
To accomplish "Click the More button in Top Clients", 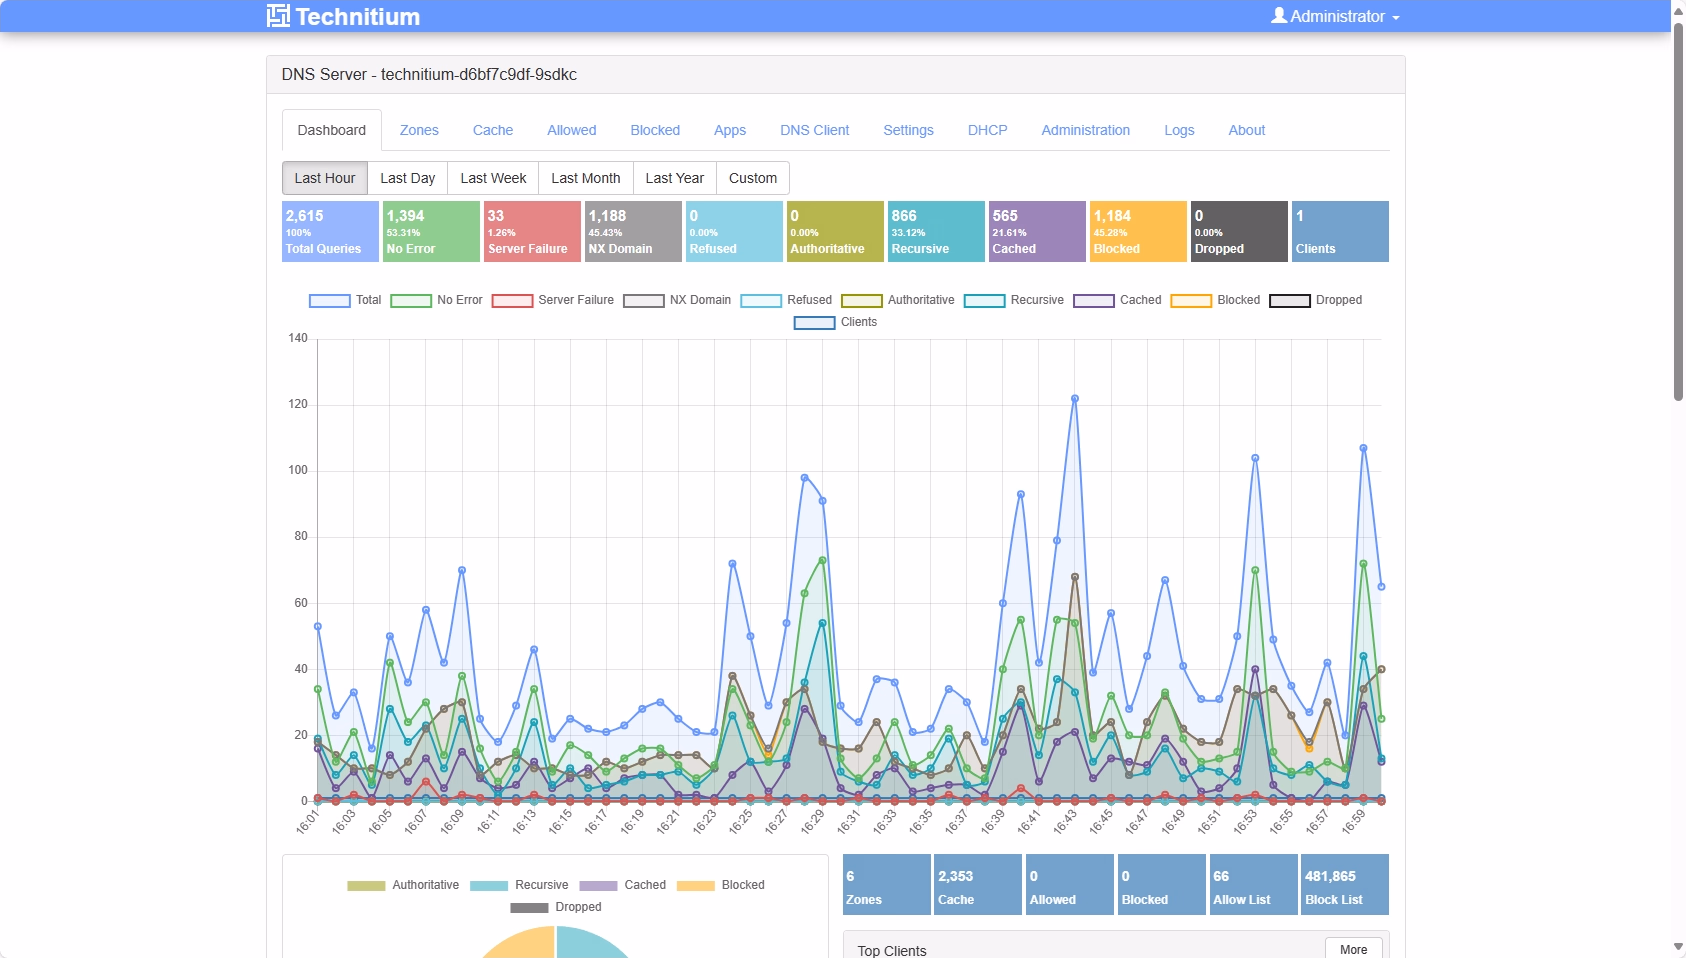I will (1353, 949).
